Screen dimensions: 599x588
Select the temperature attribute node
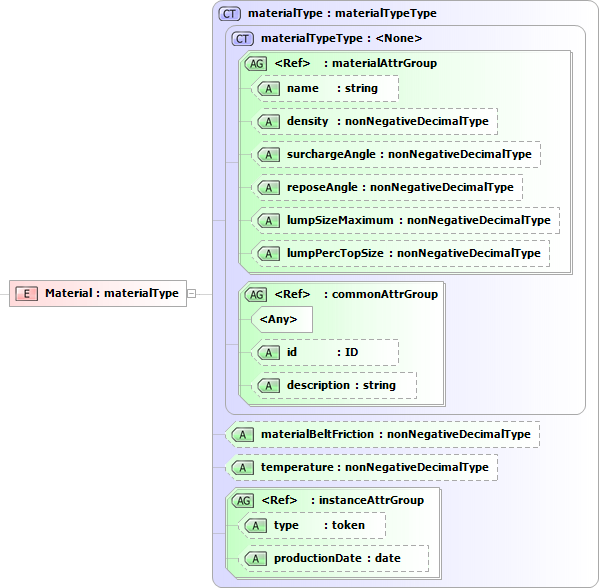361,467
